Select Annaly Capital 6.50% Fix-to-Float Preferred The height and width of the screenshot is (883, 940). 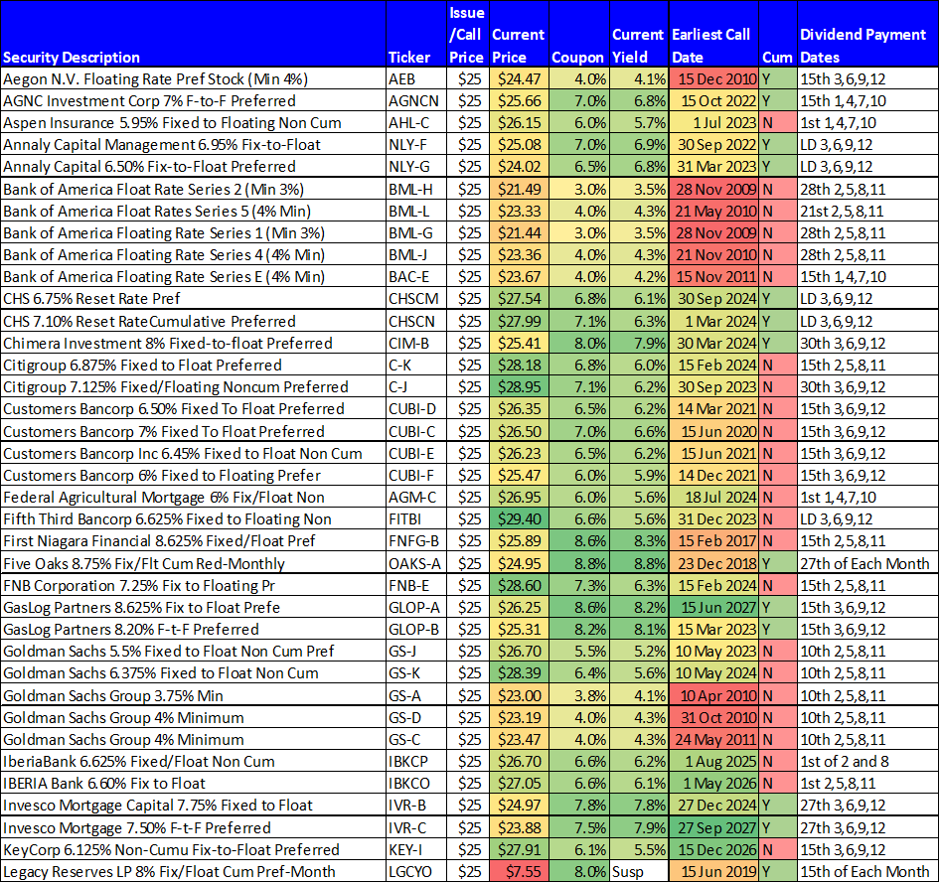(193, 167)
